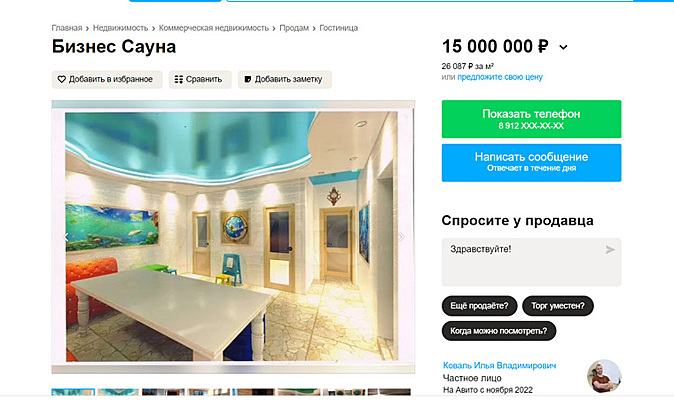Click Написать сообщение button

531,162
